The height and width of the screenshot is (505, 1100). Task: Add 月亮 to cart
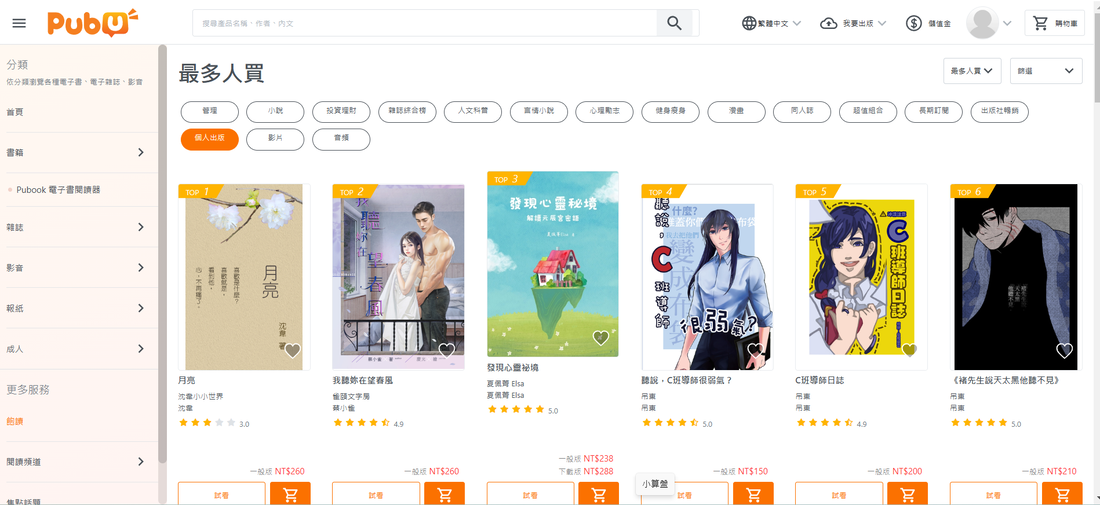pyautogui.click(x=290, y=494)
